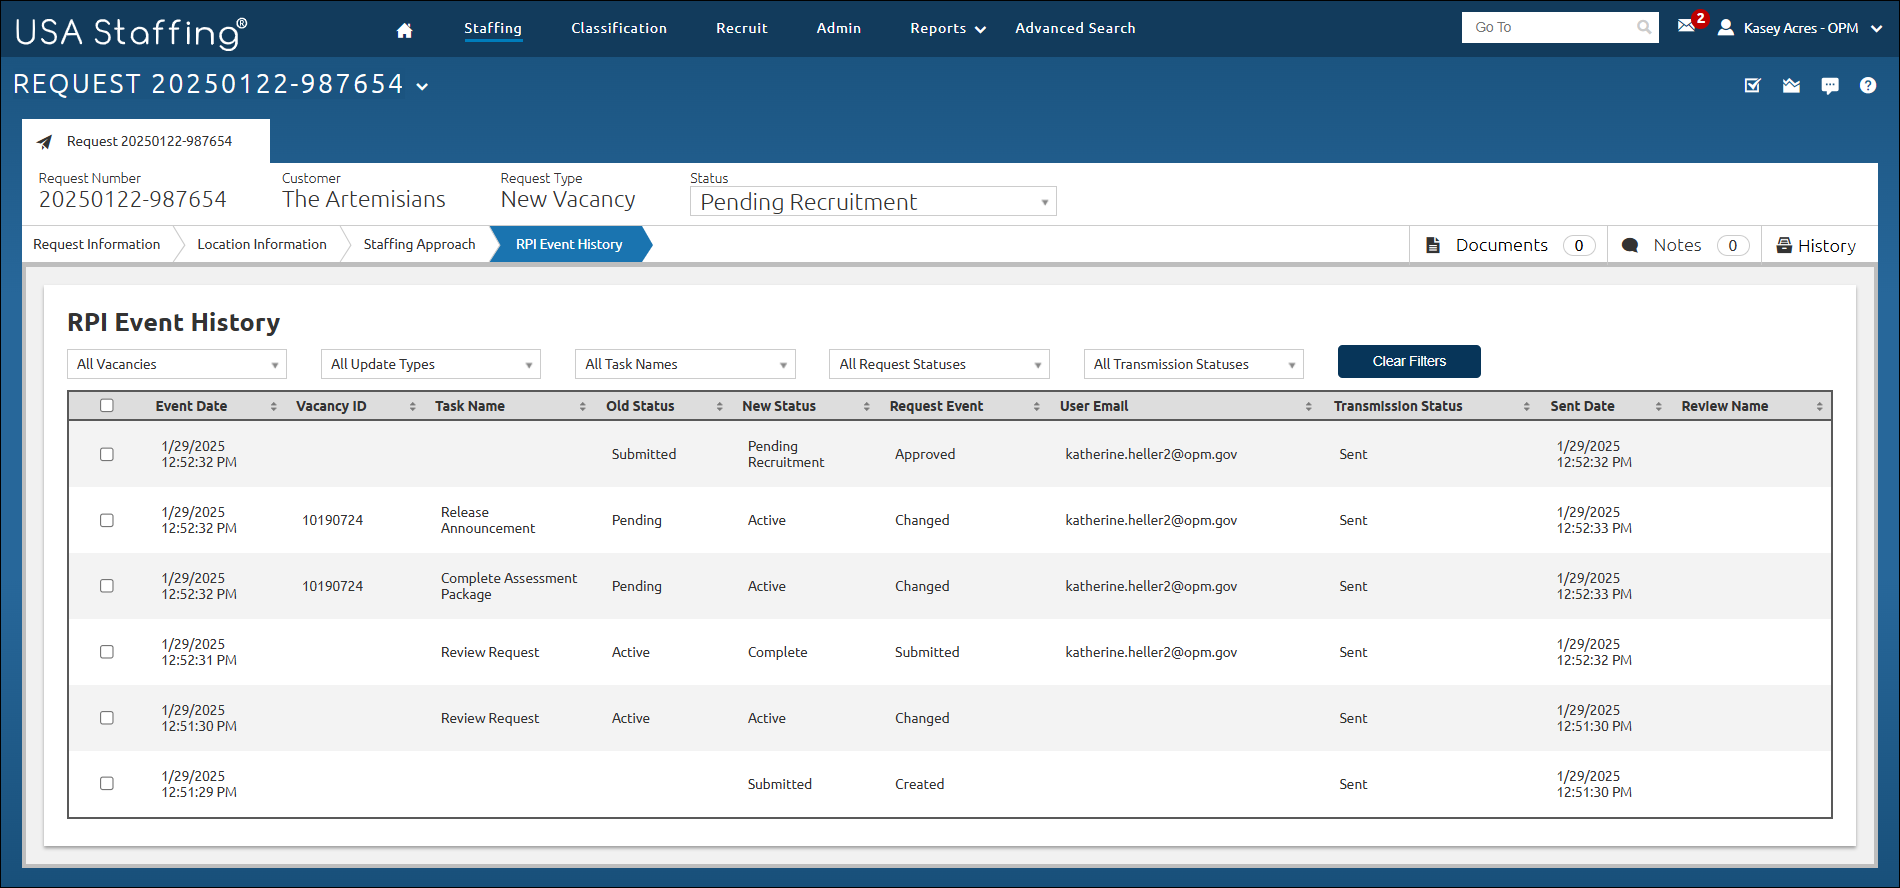Open the Pending Recruitment status dropdown
The image size is (1900, 888).
coord(873,202)
